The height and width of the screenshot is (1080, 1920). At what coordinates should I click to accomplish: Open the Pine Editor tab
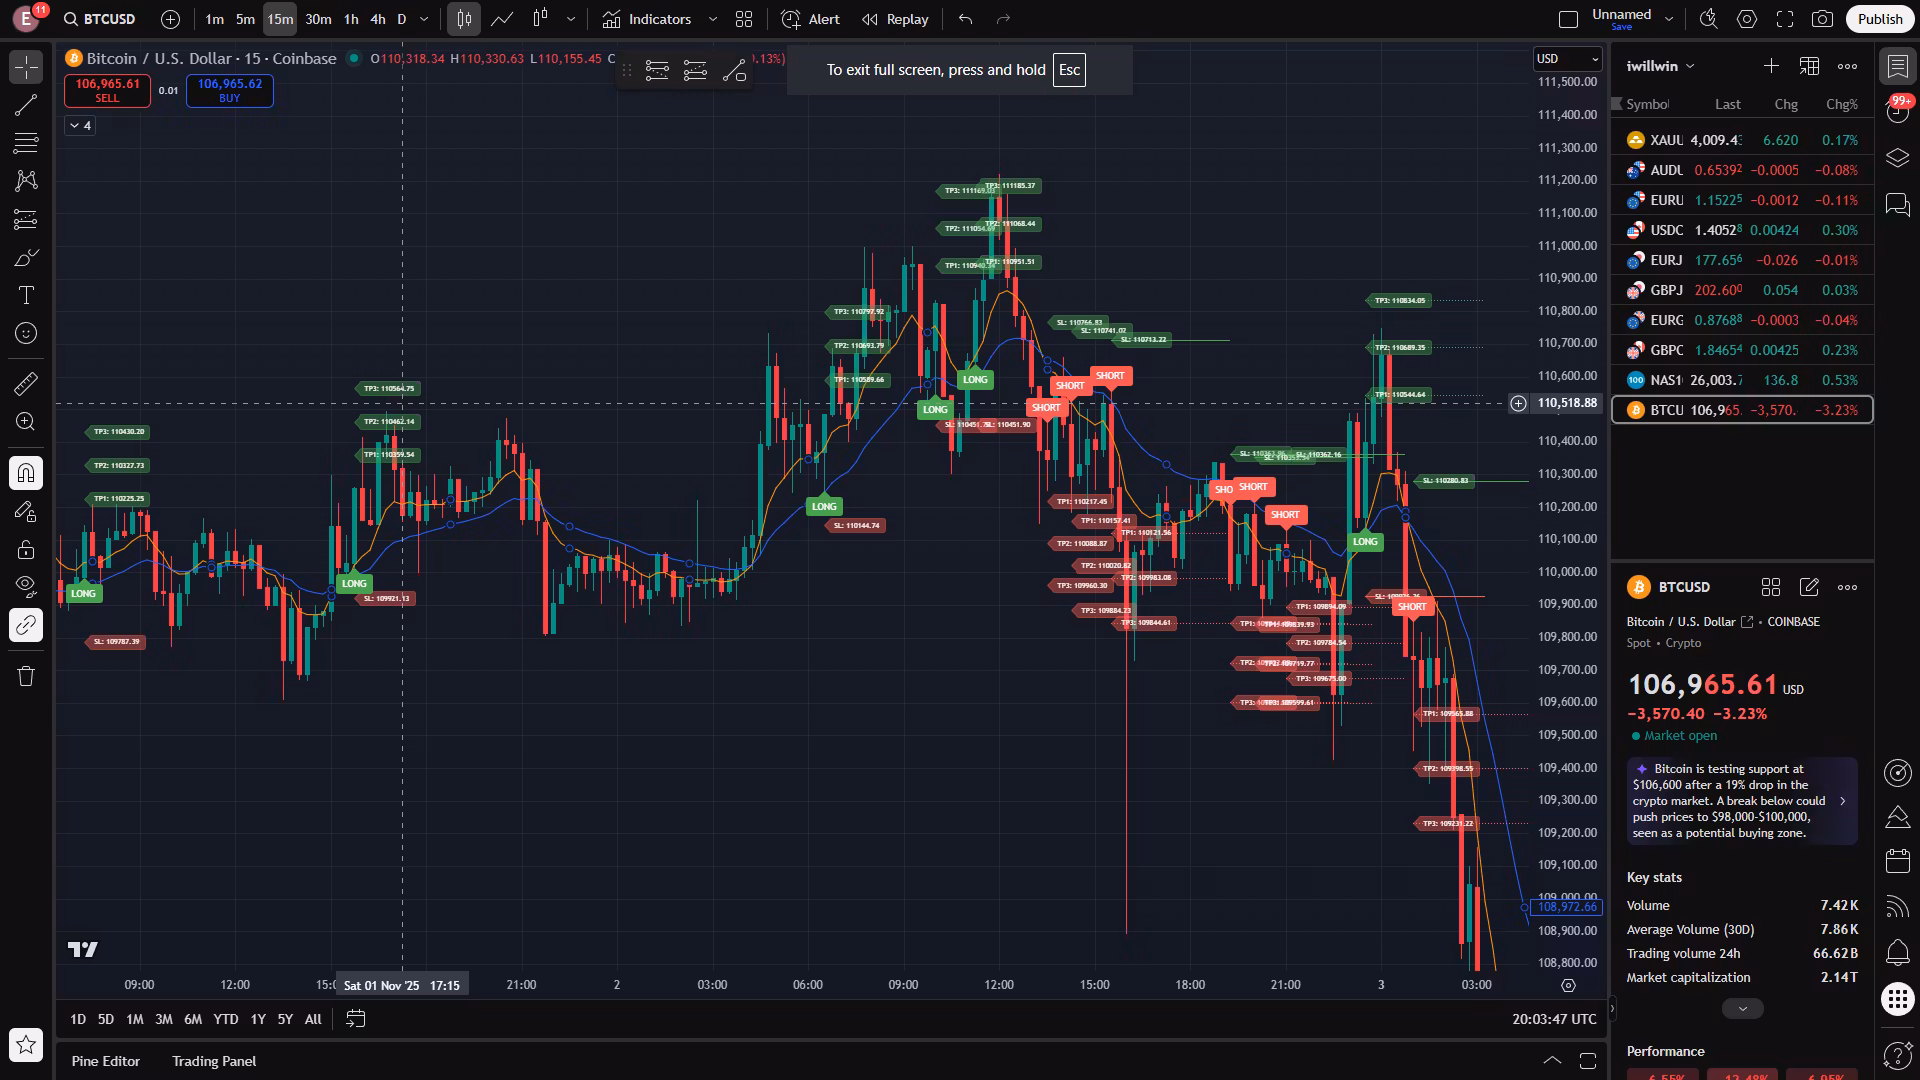105,1061
